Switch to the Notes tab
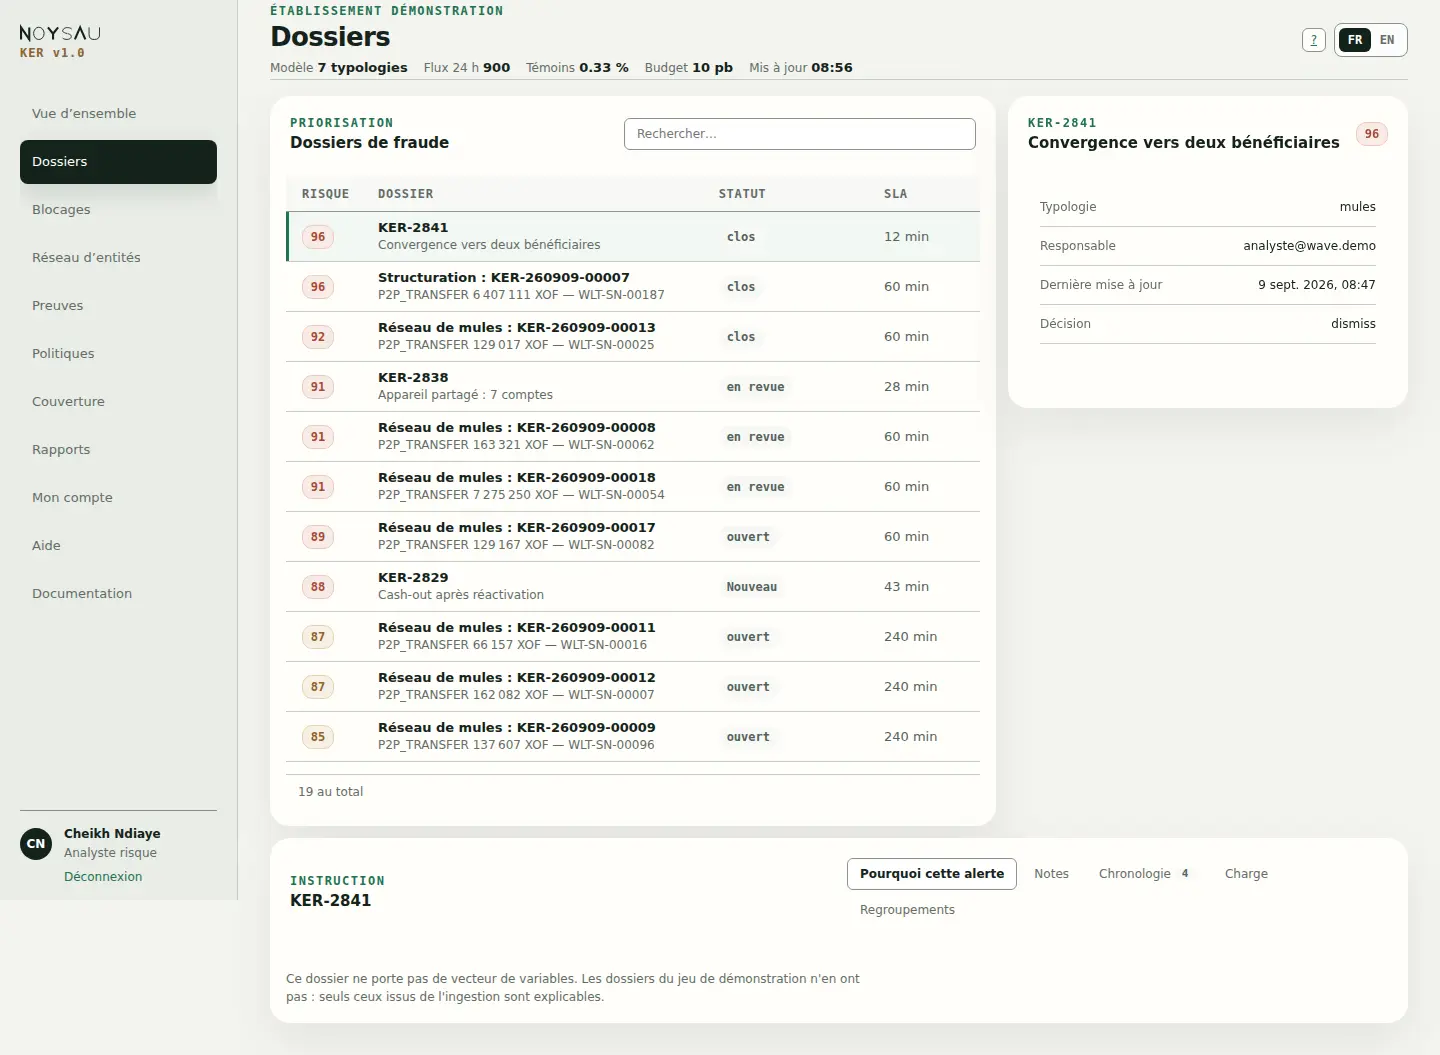The height and width of the screenshot is (1055, 1440). pos(1051,874)
